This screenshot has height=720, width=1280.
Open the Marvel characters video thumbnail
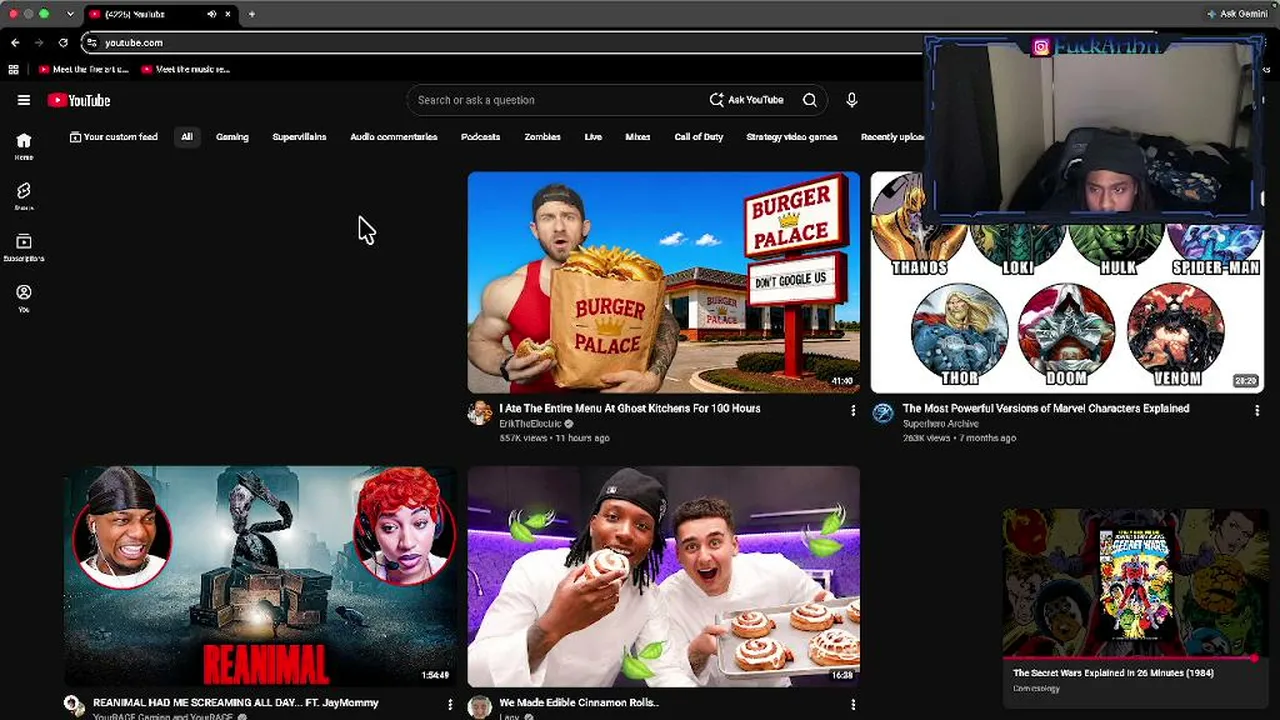point(1067,282)
